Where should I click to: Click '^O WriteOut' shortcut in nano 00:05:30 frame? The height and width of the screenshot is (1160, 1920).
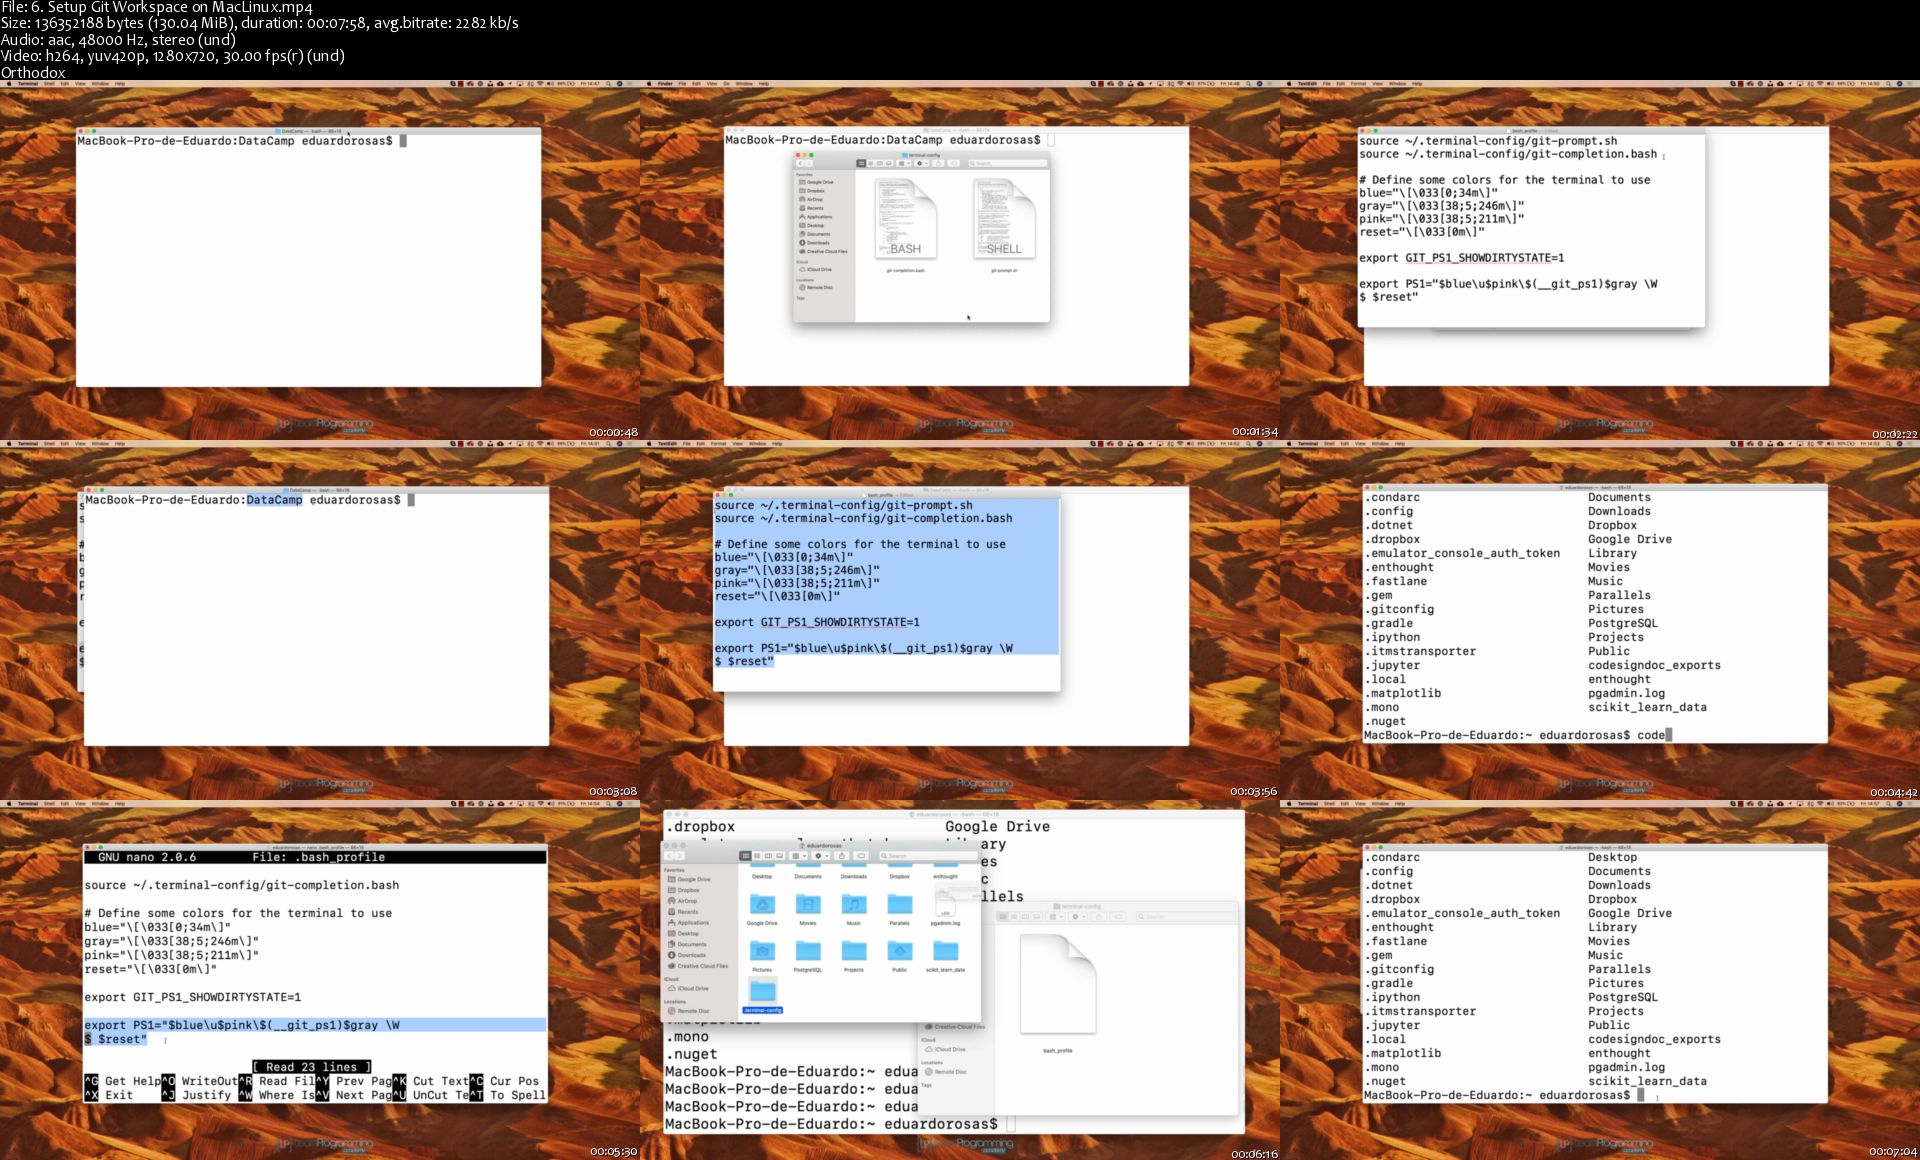(199, 1081)
